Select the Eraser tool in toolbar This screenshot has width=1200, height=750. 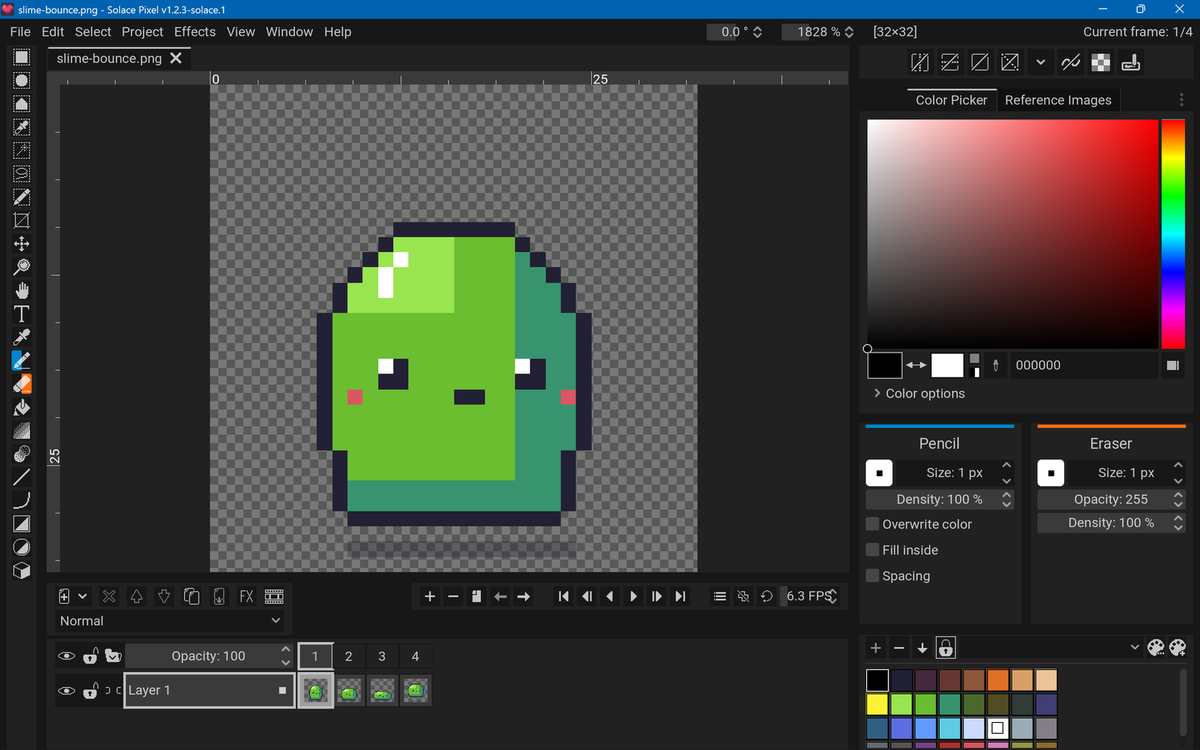[x=21, y=384]
